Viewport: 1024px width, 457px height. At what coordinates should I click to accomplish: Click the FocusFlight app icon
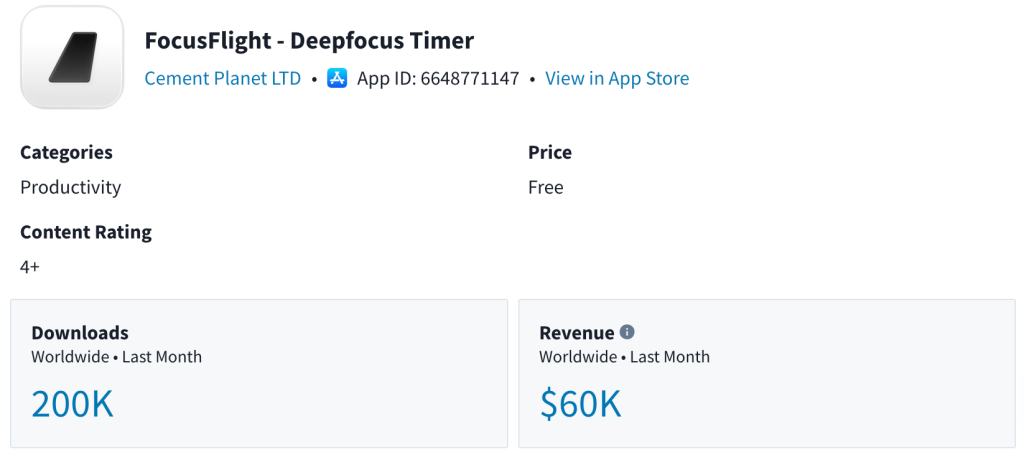pos(72,58)
